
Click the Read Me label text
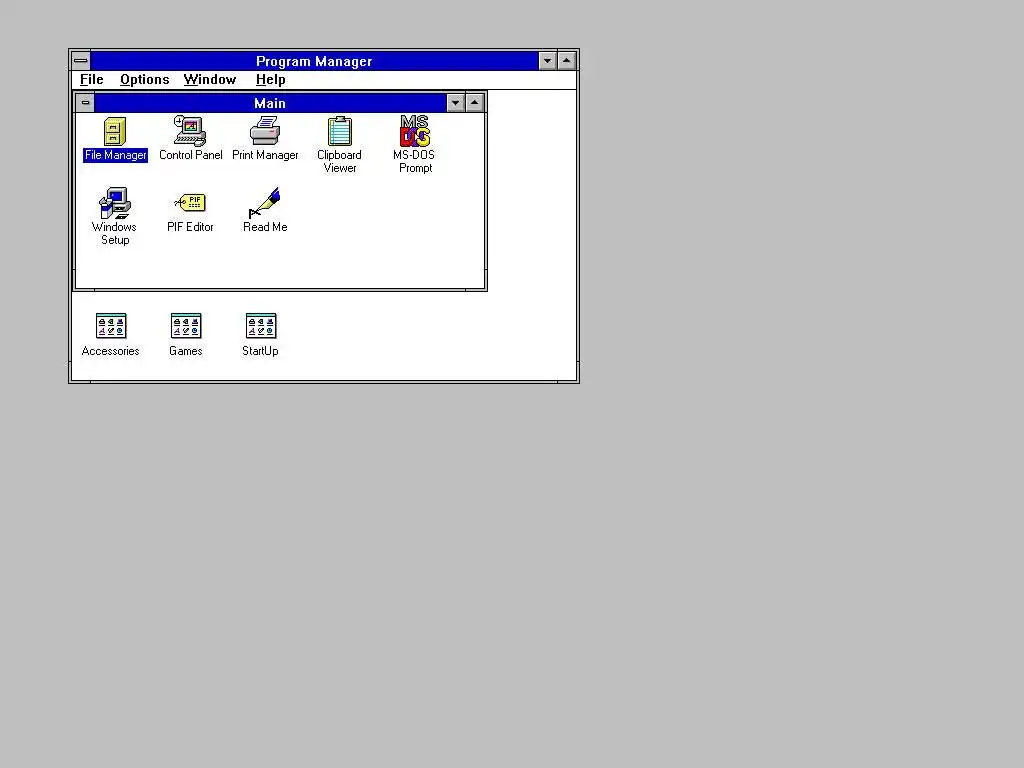(265, 227)
